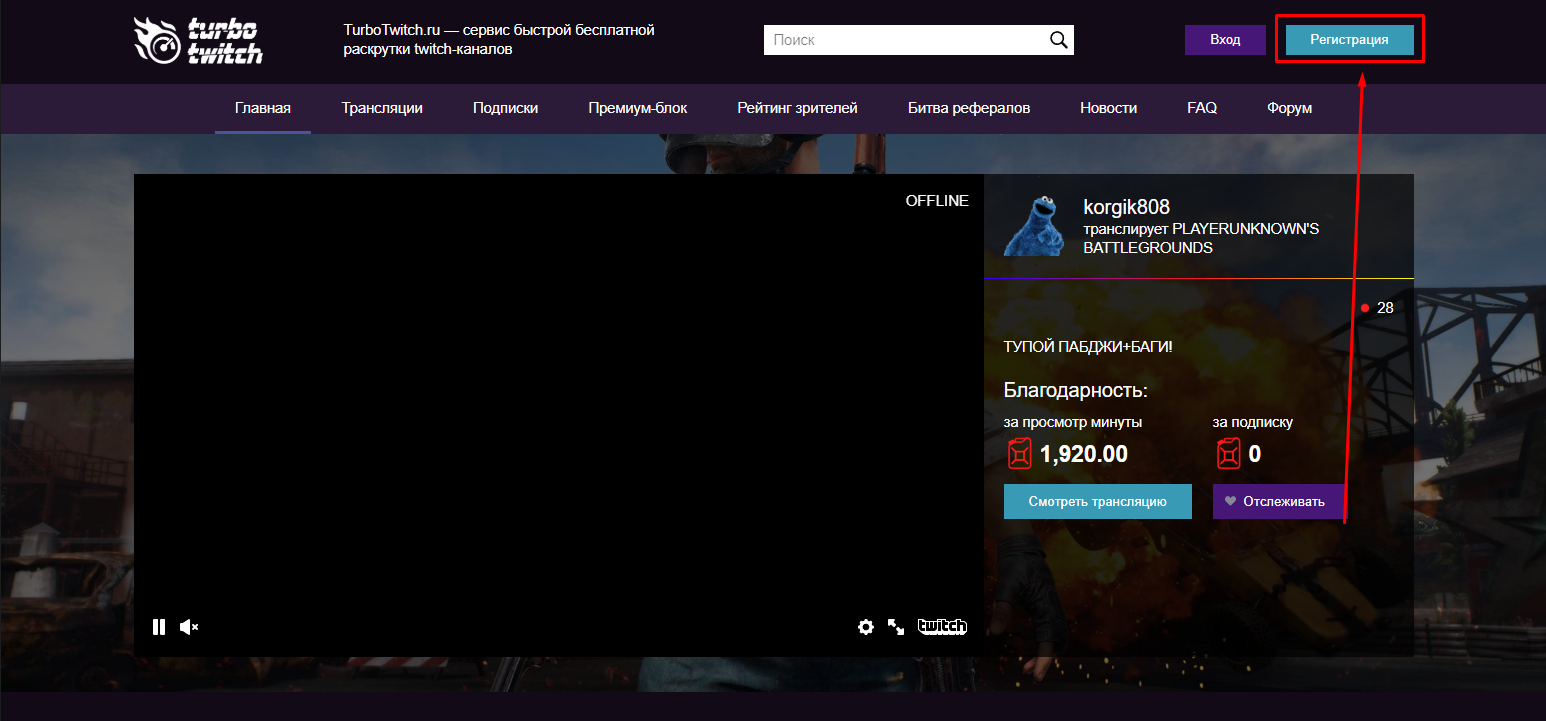
Task: Open the Подписки section
Action: [x=506, y=108]
